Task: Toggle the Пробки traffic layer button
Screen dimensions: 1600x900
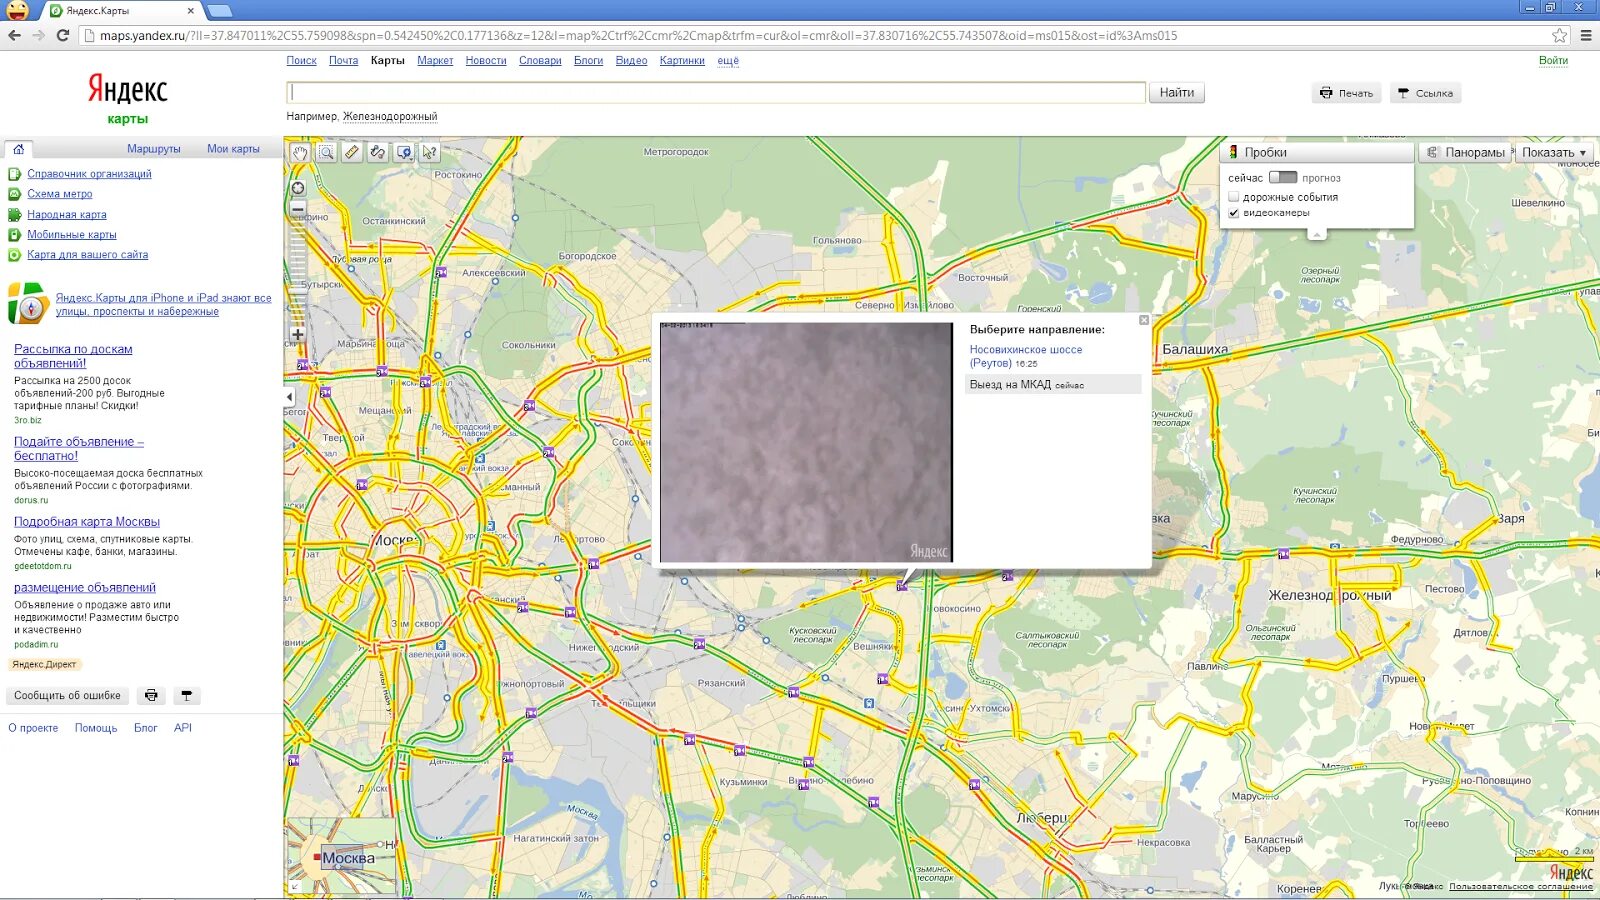Action: point(1316,152)
